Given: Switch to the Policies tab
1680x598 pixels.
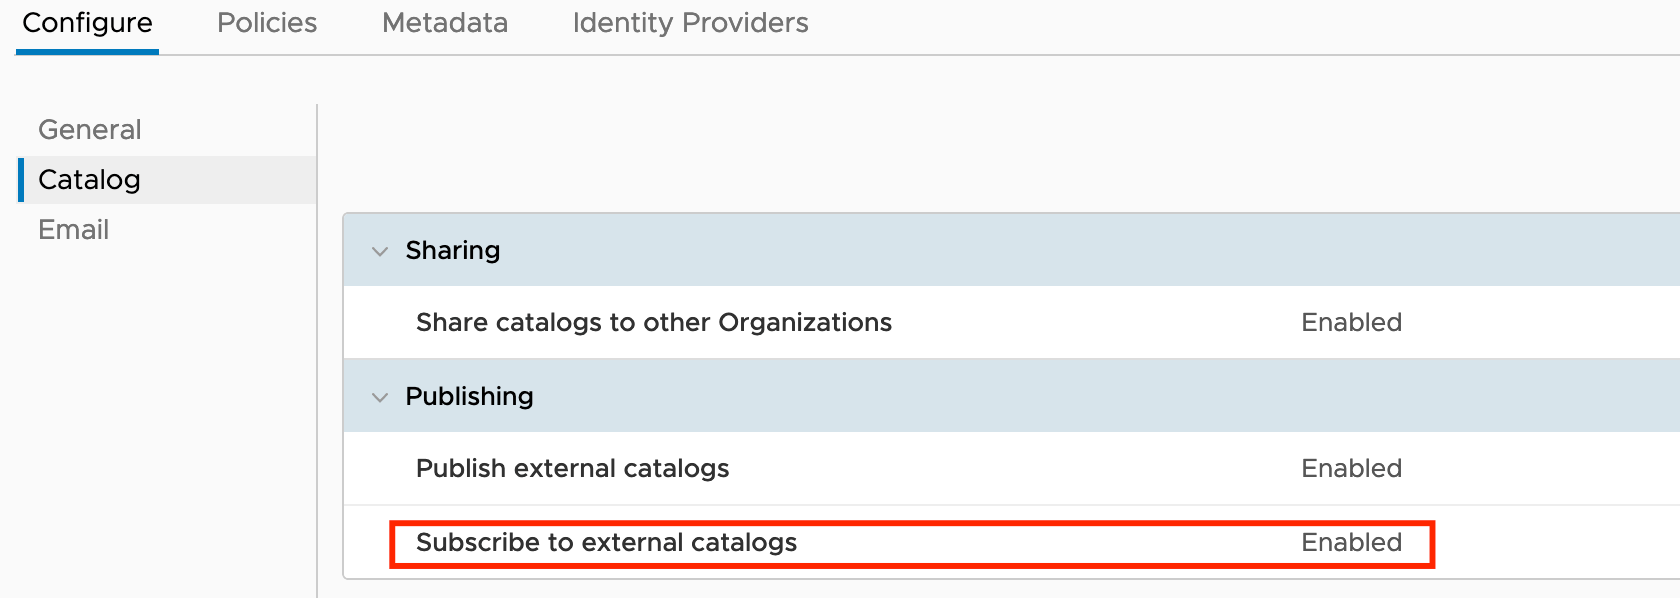Looking at the screenshot, I should [267, 23].
